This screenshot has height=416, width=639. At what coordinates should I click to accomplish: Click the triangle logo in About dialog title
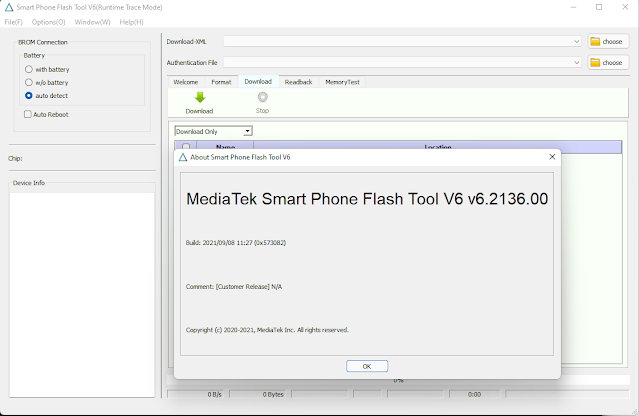[183, 157]
